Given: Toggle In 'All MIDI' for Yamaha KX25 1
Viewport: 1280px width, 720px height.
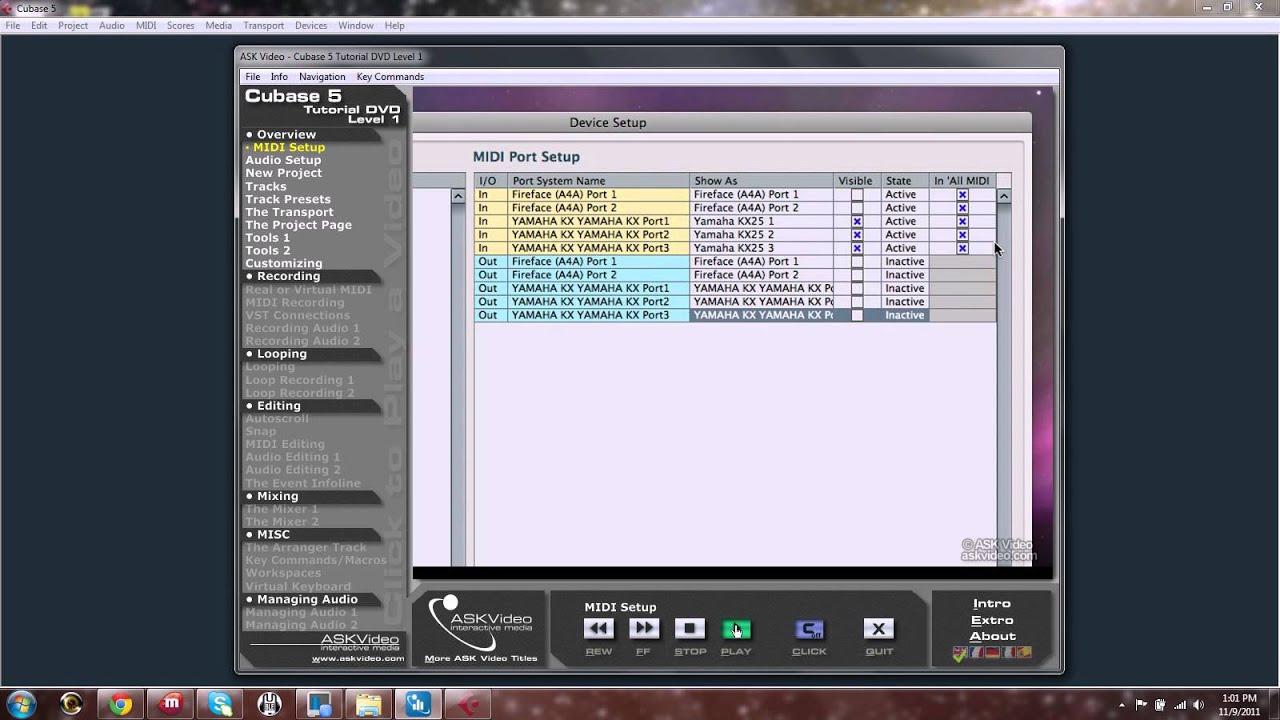Looking at the screenshot, I should pos(962,222).
